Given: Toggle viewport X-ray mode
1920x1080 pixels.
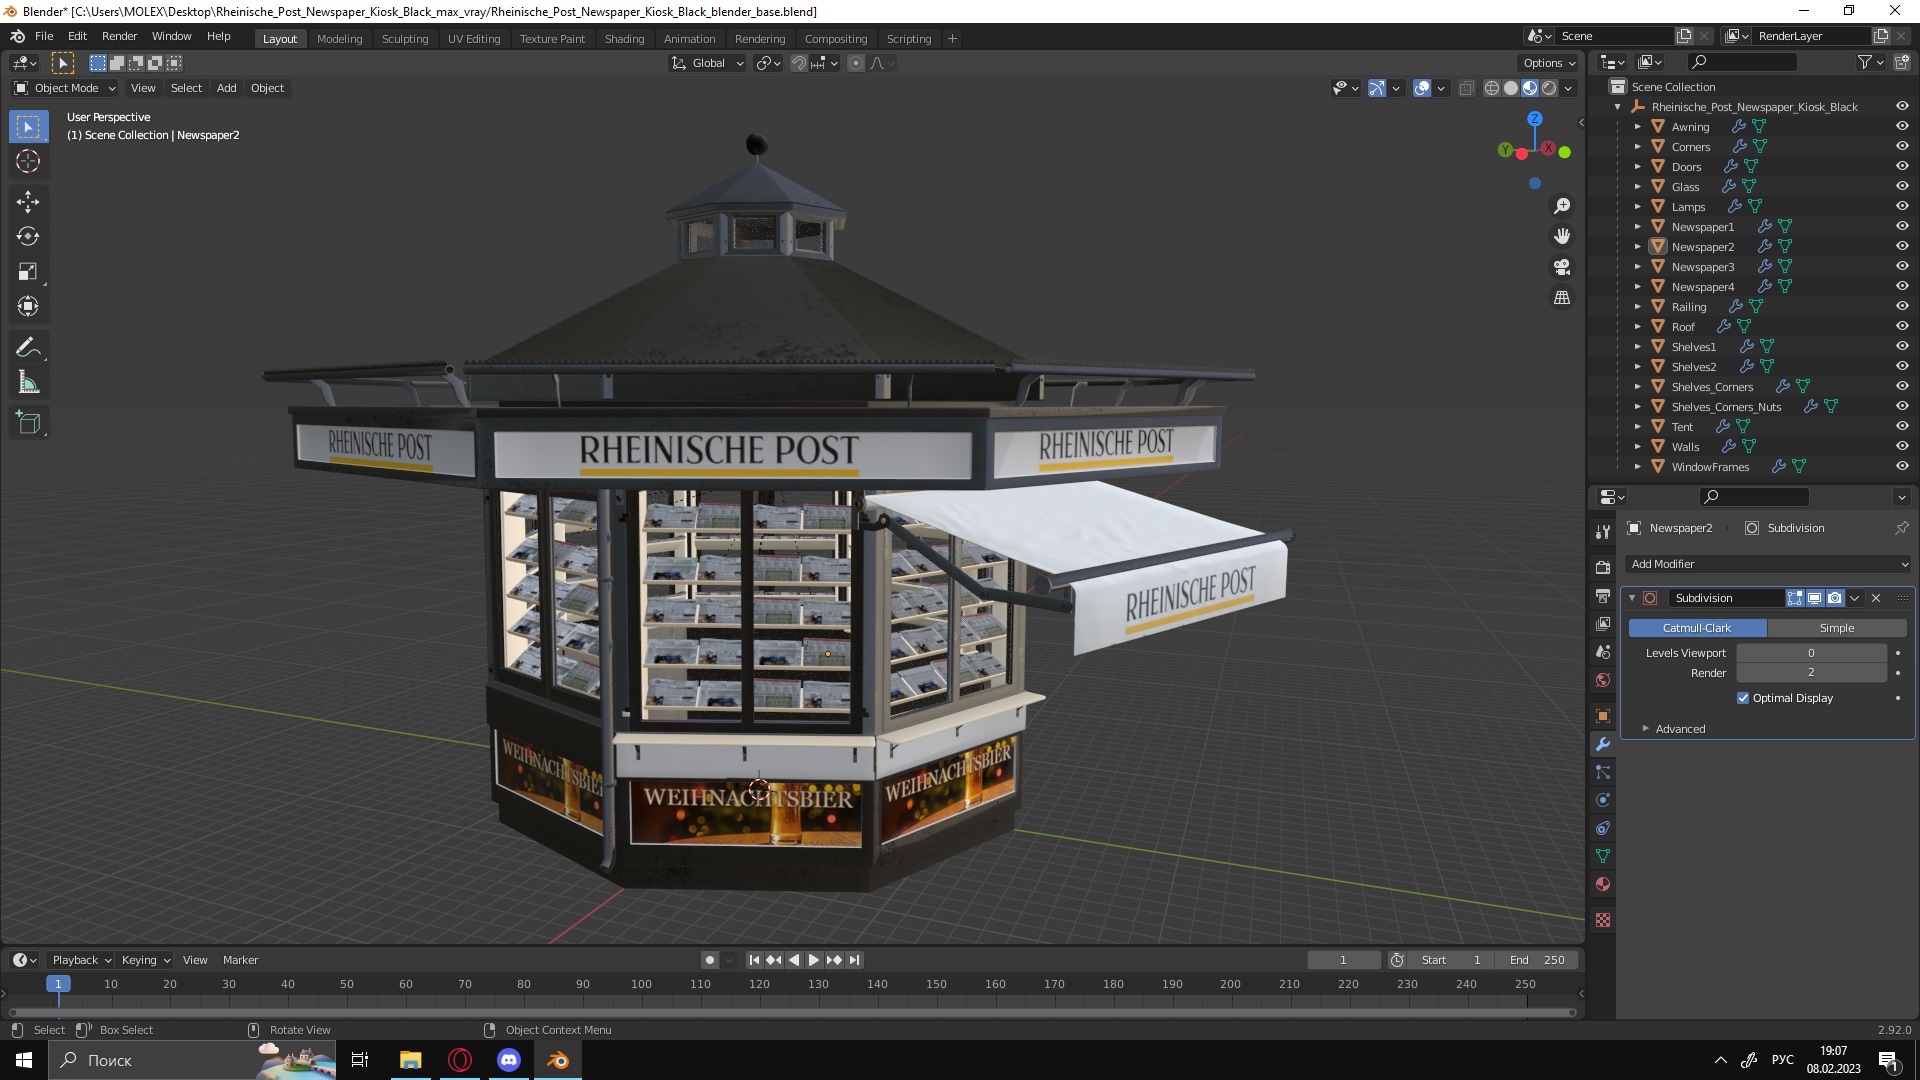Looking at the screenshot, I should [x=1466, y=88].
